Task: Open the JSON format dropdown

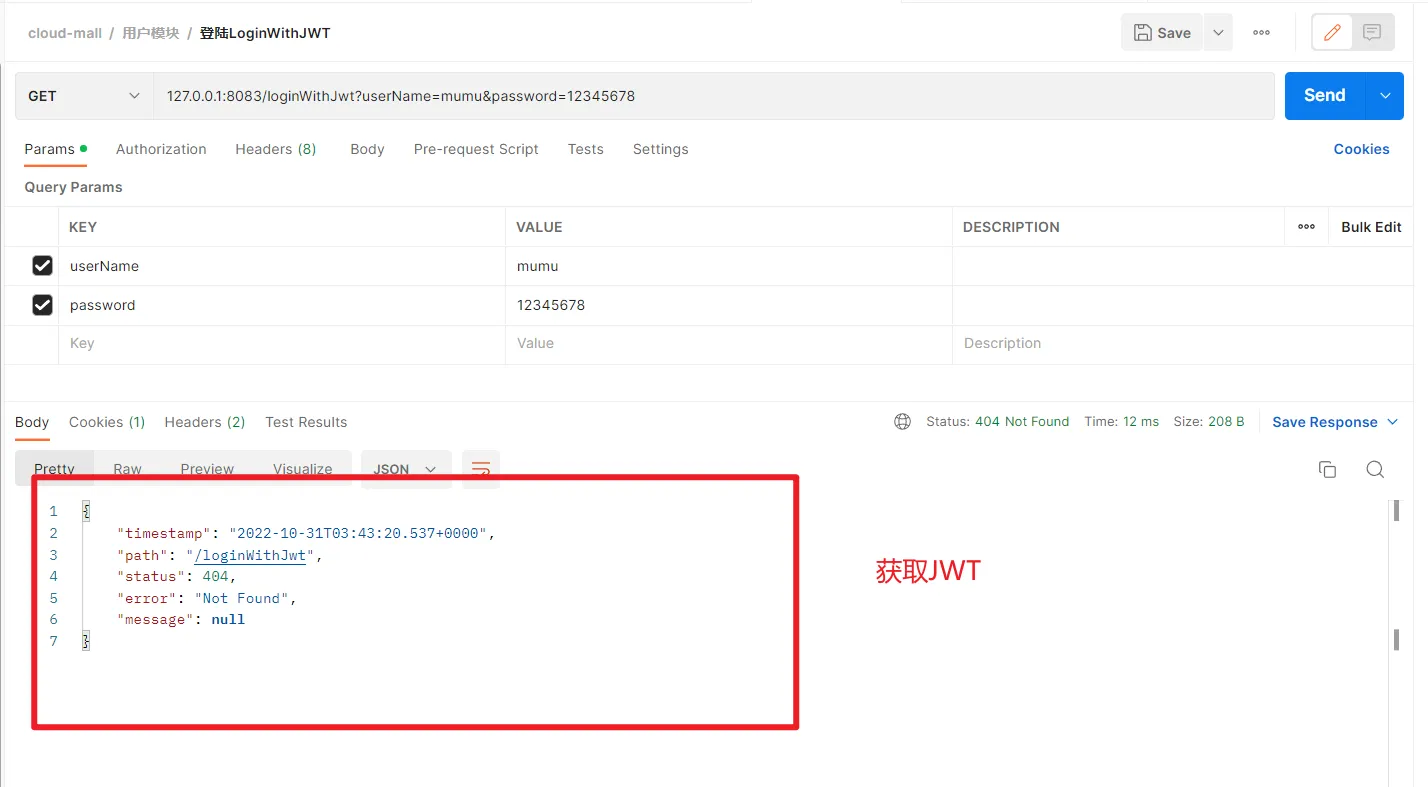Action: coord(405,469)
